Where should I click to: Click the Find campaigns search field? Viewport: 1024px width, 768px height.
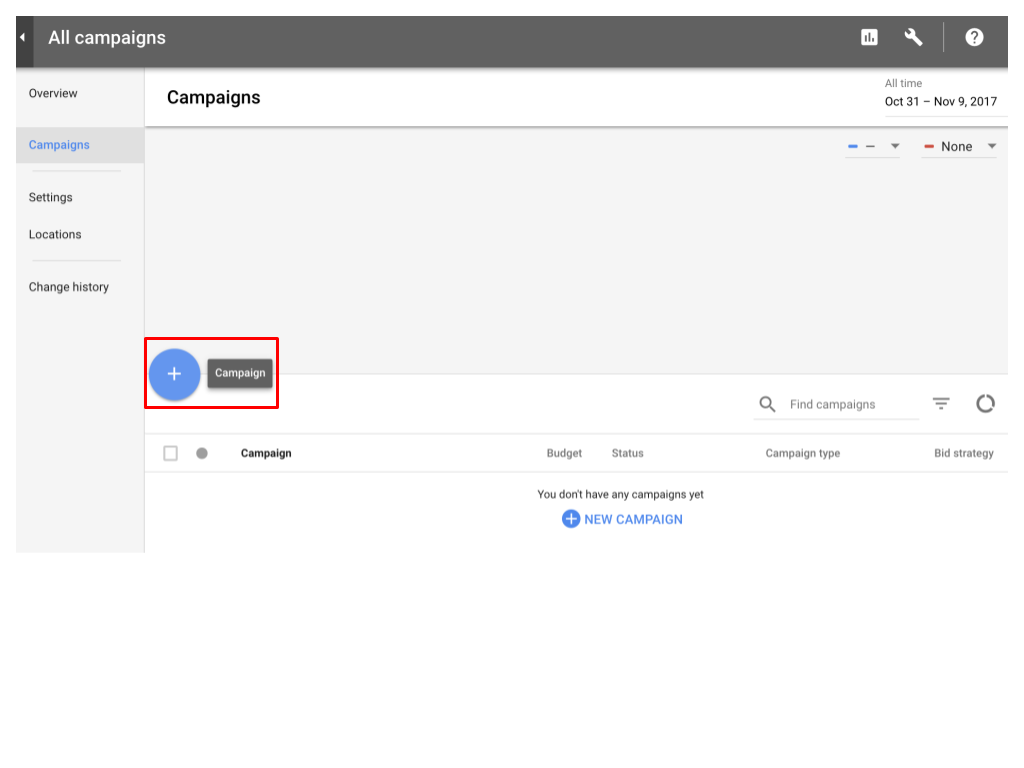pos(850,405)
